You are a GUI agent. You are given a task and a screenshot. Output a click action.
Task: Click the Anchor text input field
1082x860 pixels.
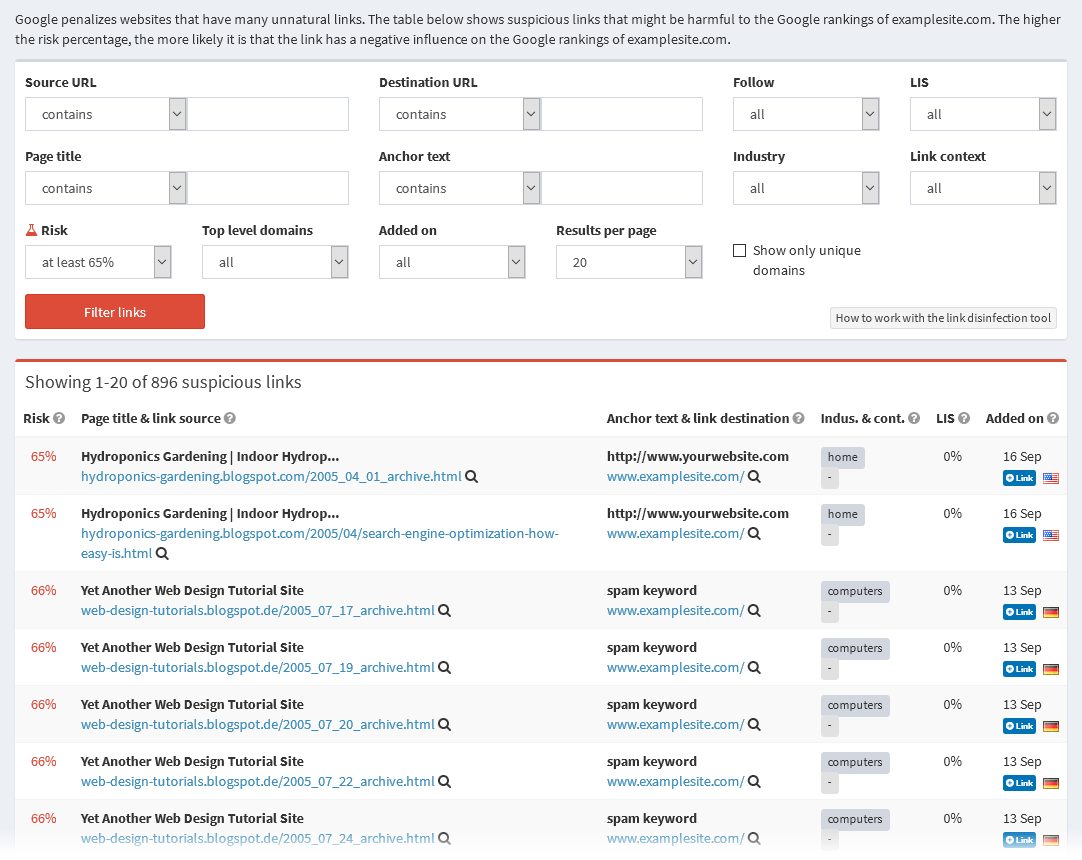click(x=621, y=188)
